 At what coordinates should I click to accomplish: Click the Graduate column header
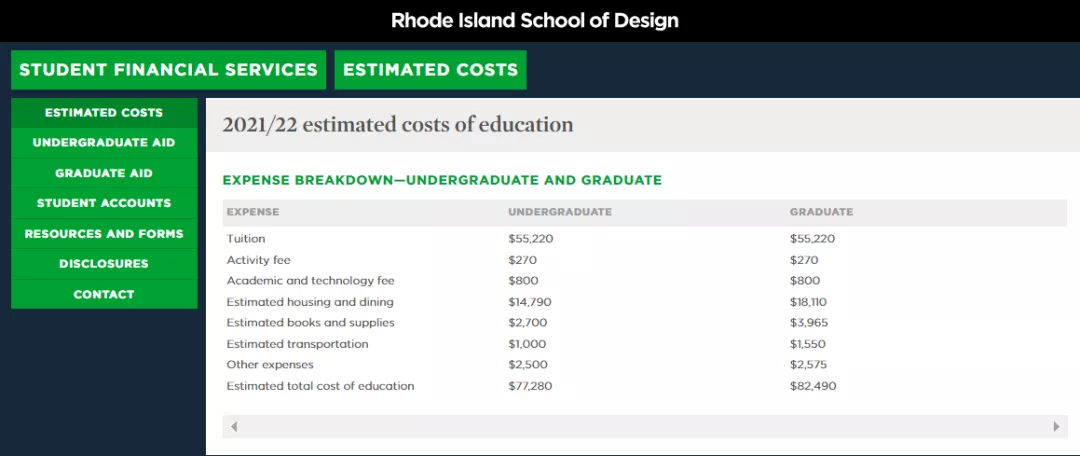tap(821, 212)
